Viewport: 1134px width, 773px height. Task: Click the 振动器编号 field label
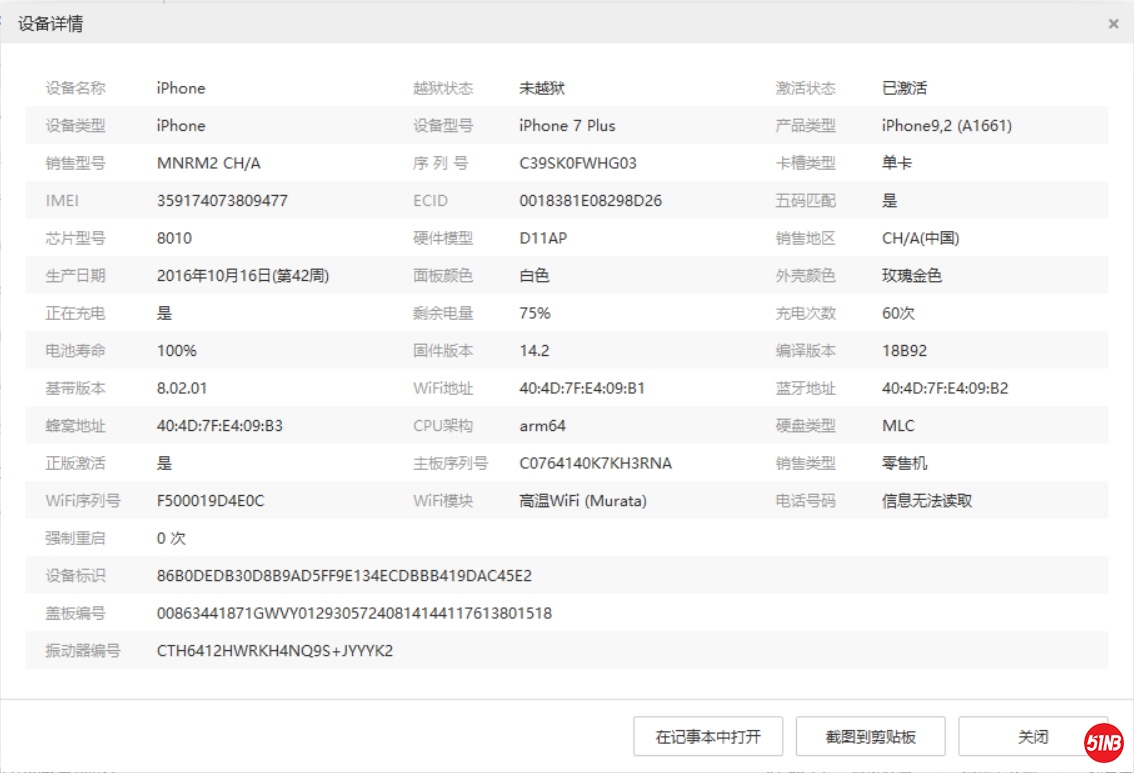click(82, 651)
